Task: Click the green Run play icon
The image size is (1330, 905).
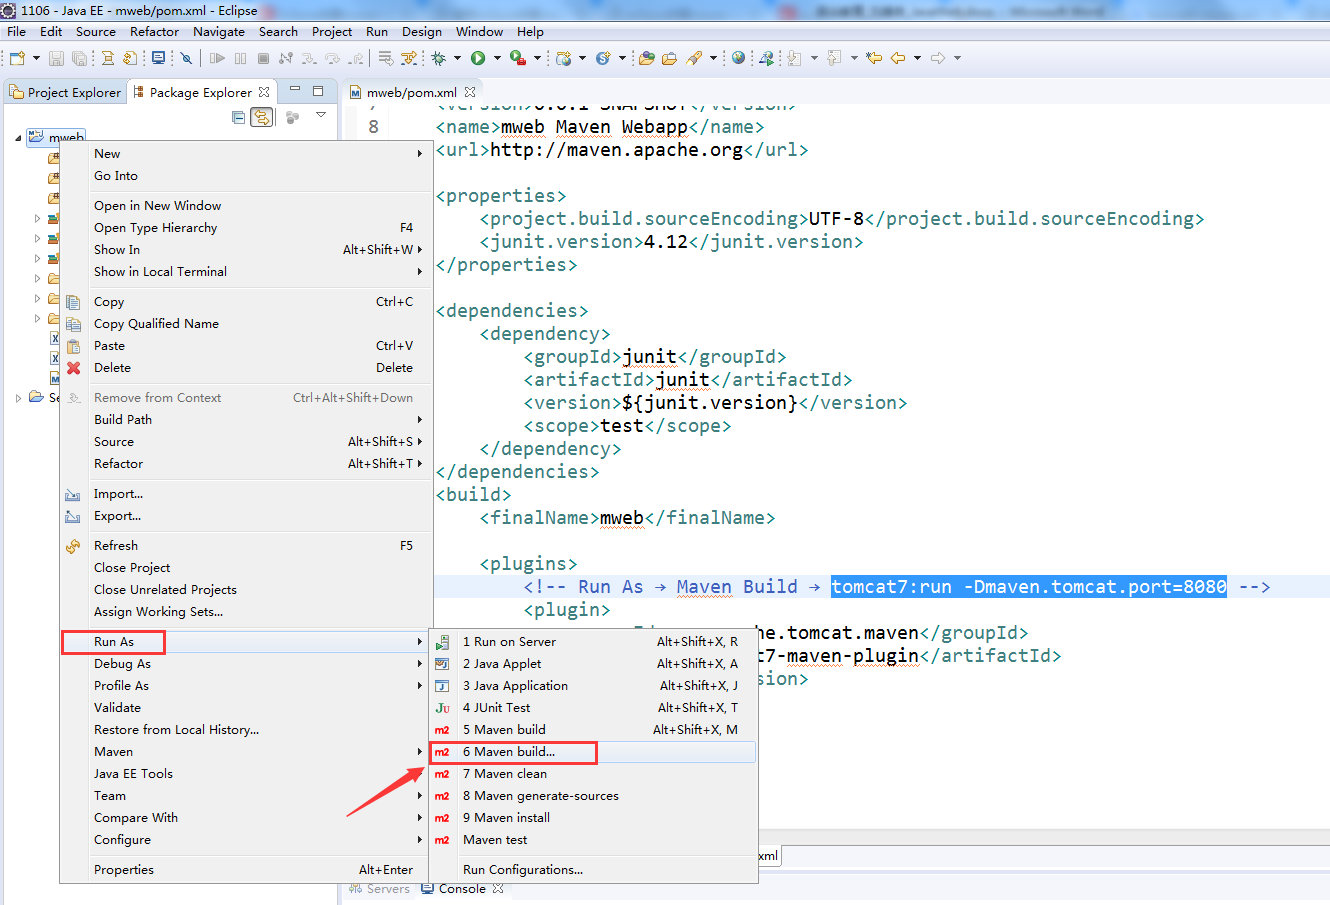Action: (477, 58)
